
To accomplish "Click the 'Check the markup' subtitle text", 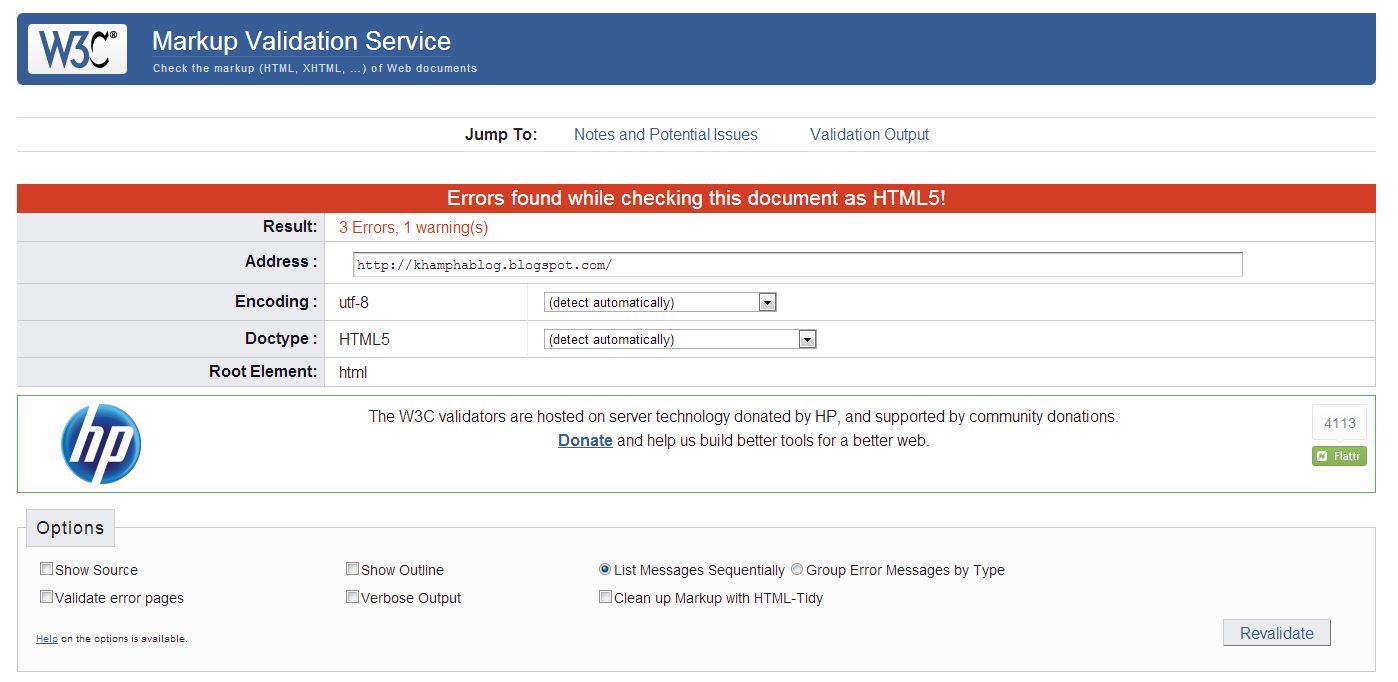I will pyautogui.click(x=315, y=68).
